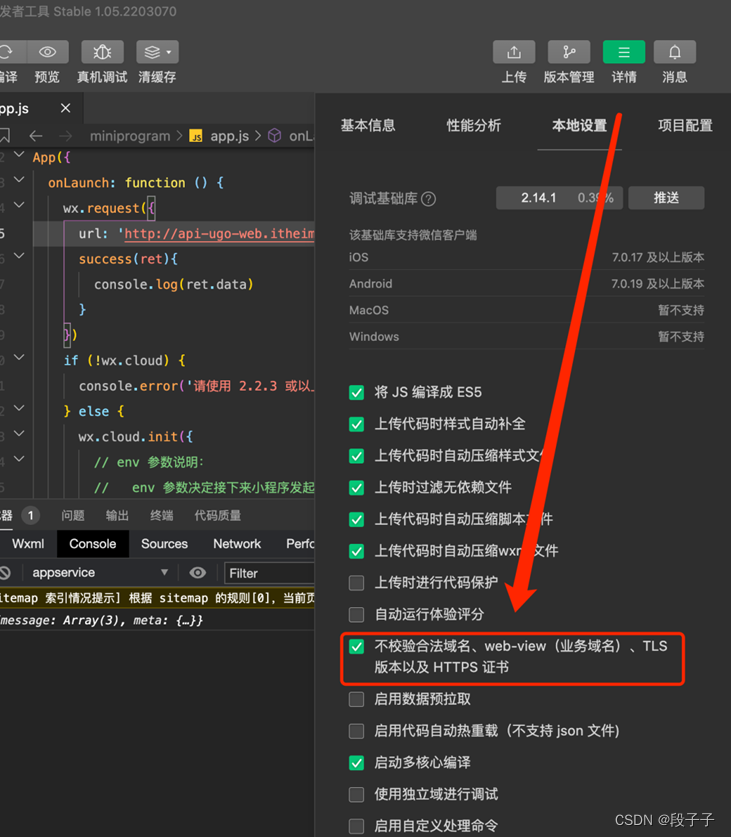Click the console.log(ret.data) code line

(x=174, y=285)
